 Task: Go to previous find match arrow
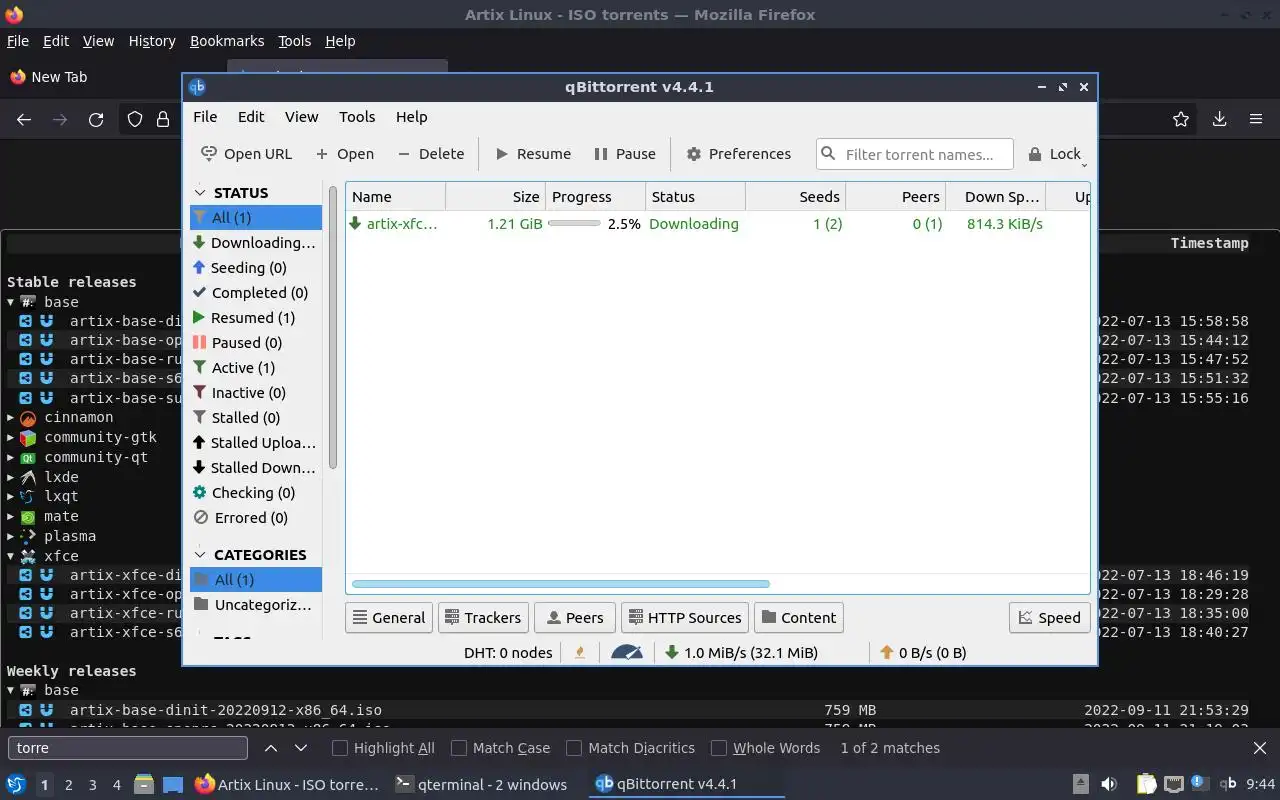pyautogui.click(x=271, y=748)
